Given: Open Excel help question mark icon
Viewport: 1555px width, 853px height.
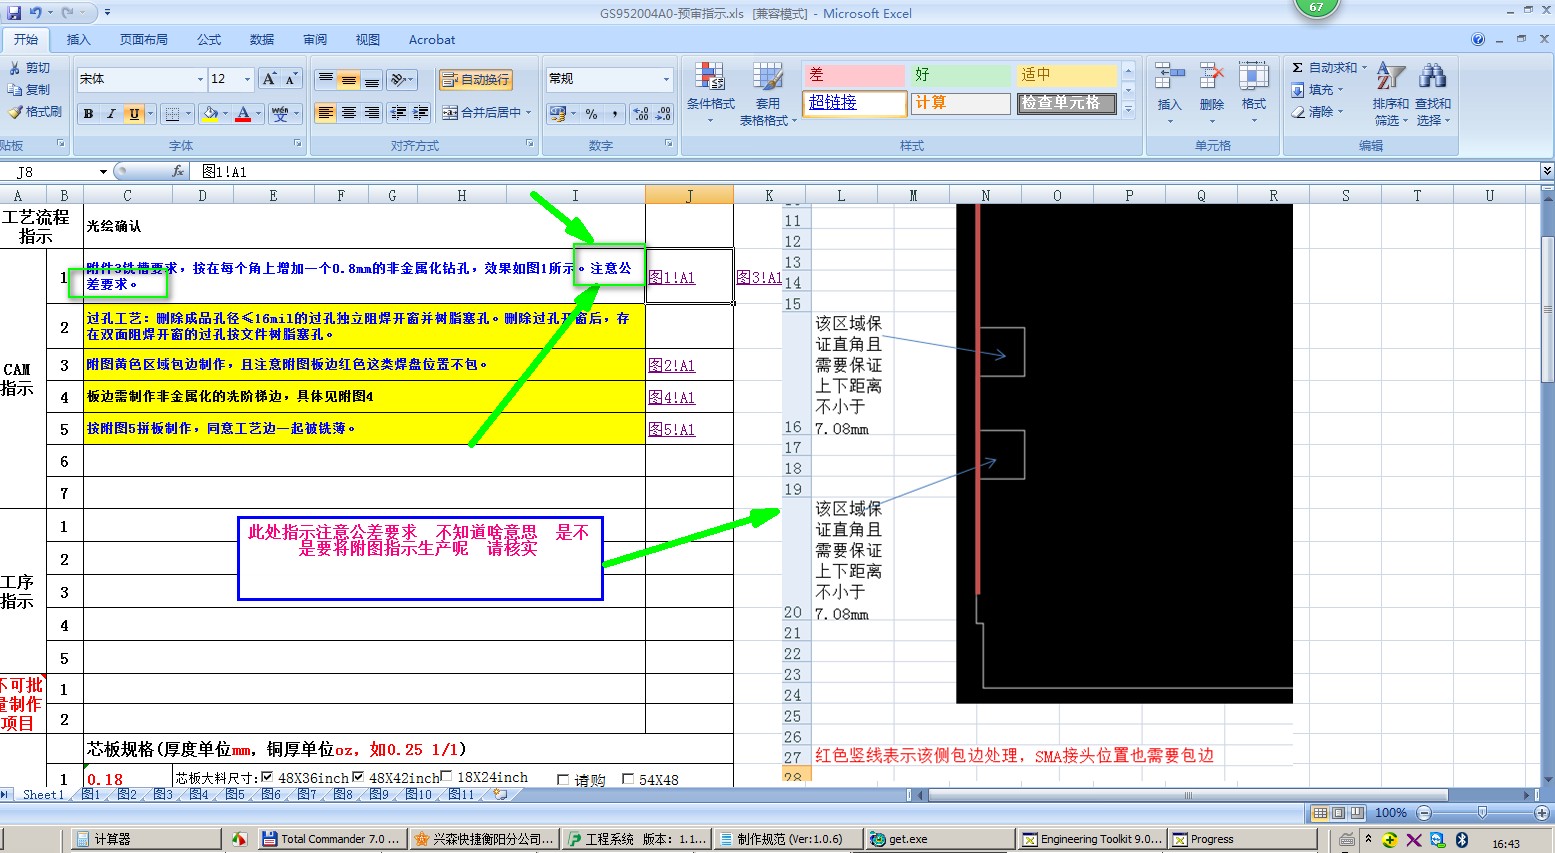Looking at the screenshot, I should pos(1478,40).
